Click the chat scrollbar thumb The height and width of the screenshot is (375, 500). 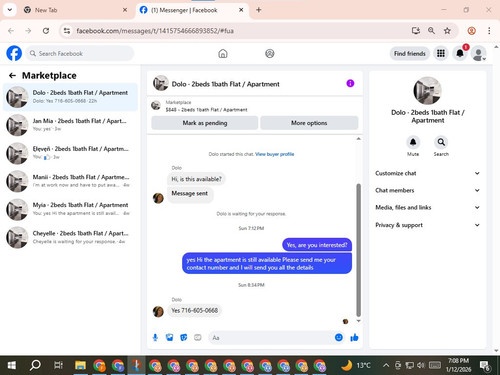pos(359,250)
